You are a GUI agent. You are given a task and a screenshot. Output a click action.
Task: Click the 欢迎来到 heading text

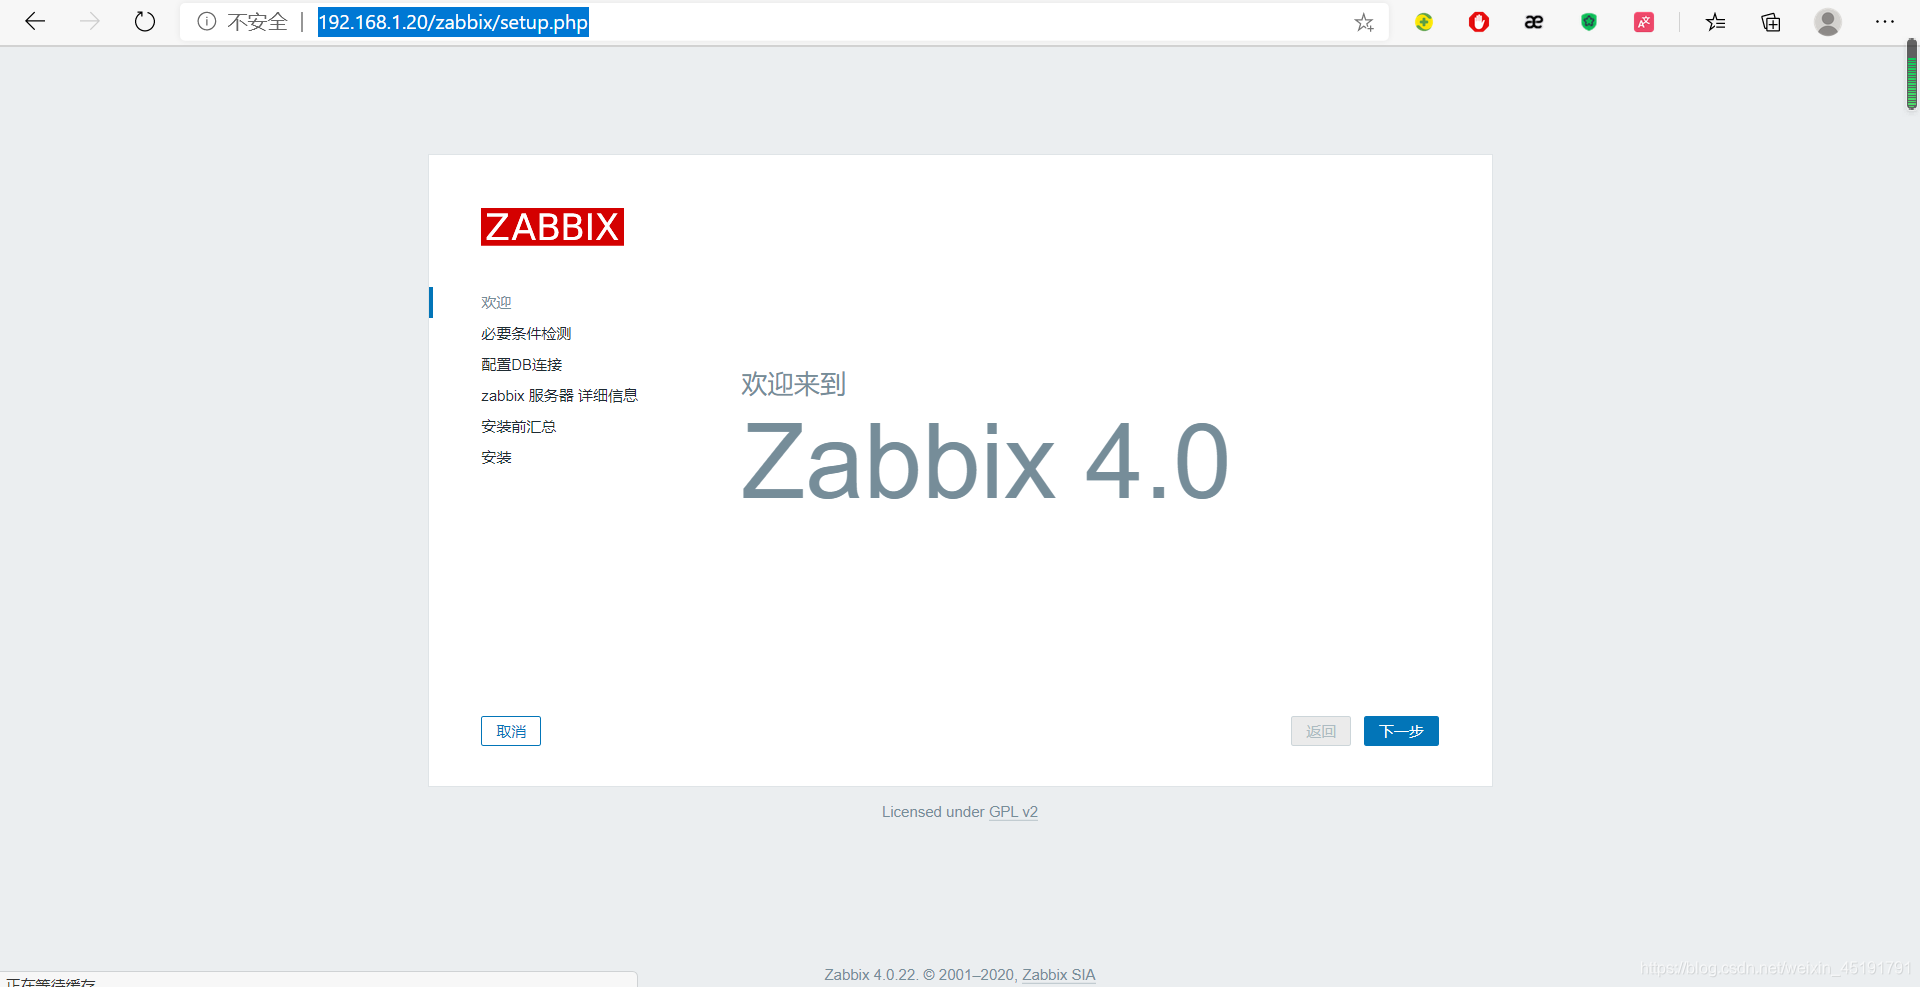(793, 384)
